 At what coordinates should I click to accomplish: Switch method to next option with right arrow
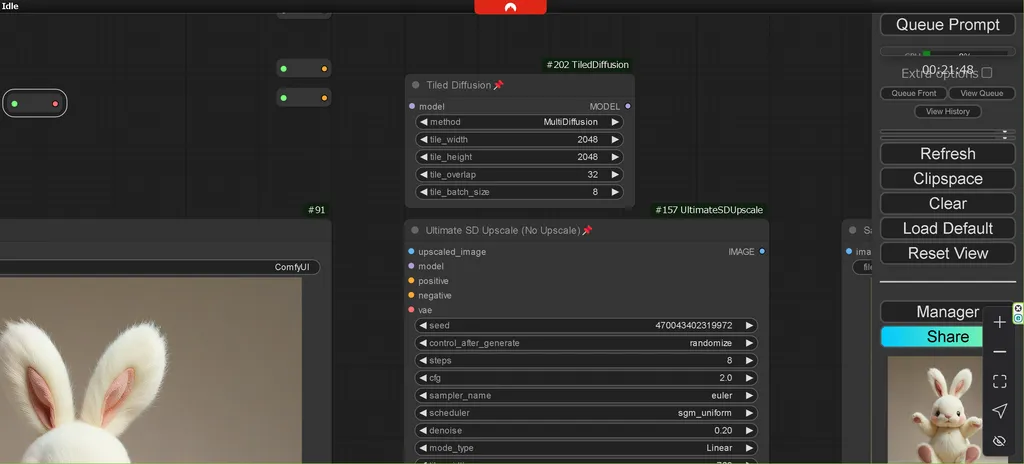point(615,122)
